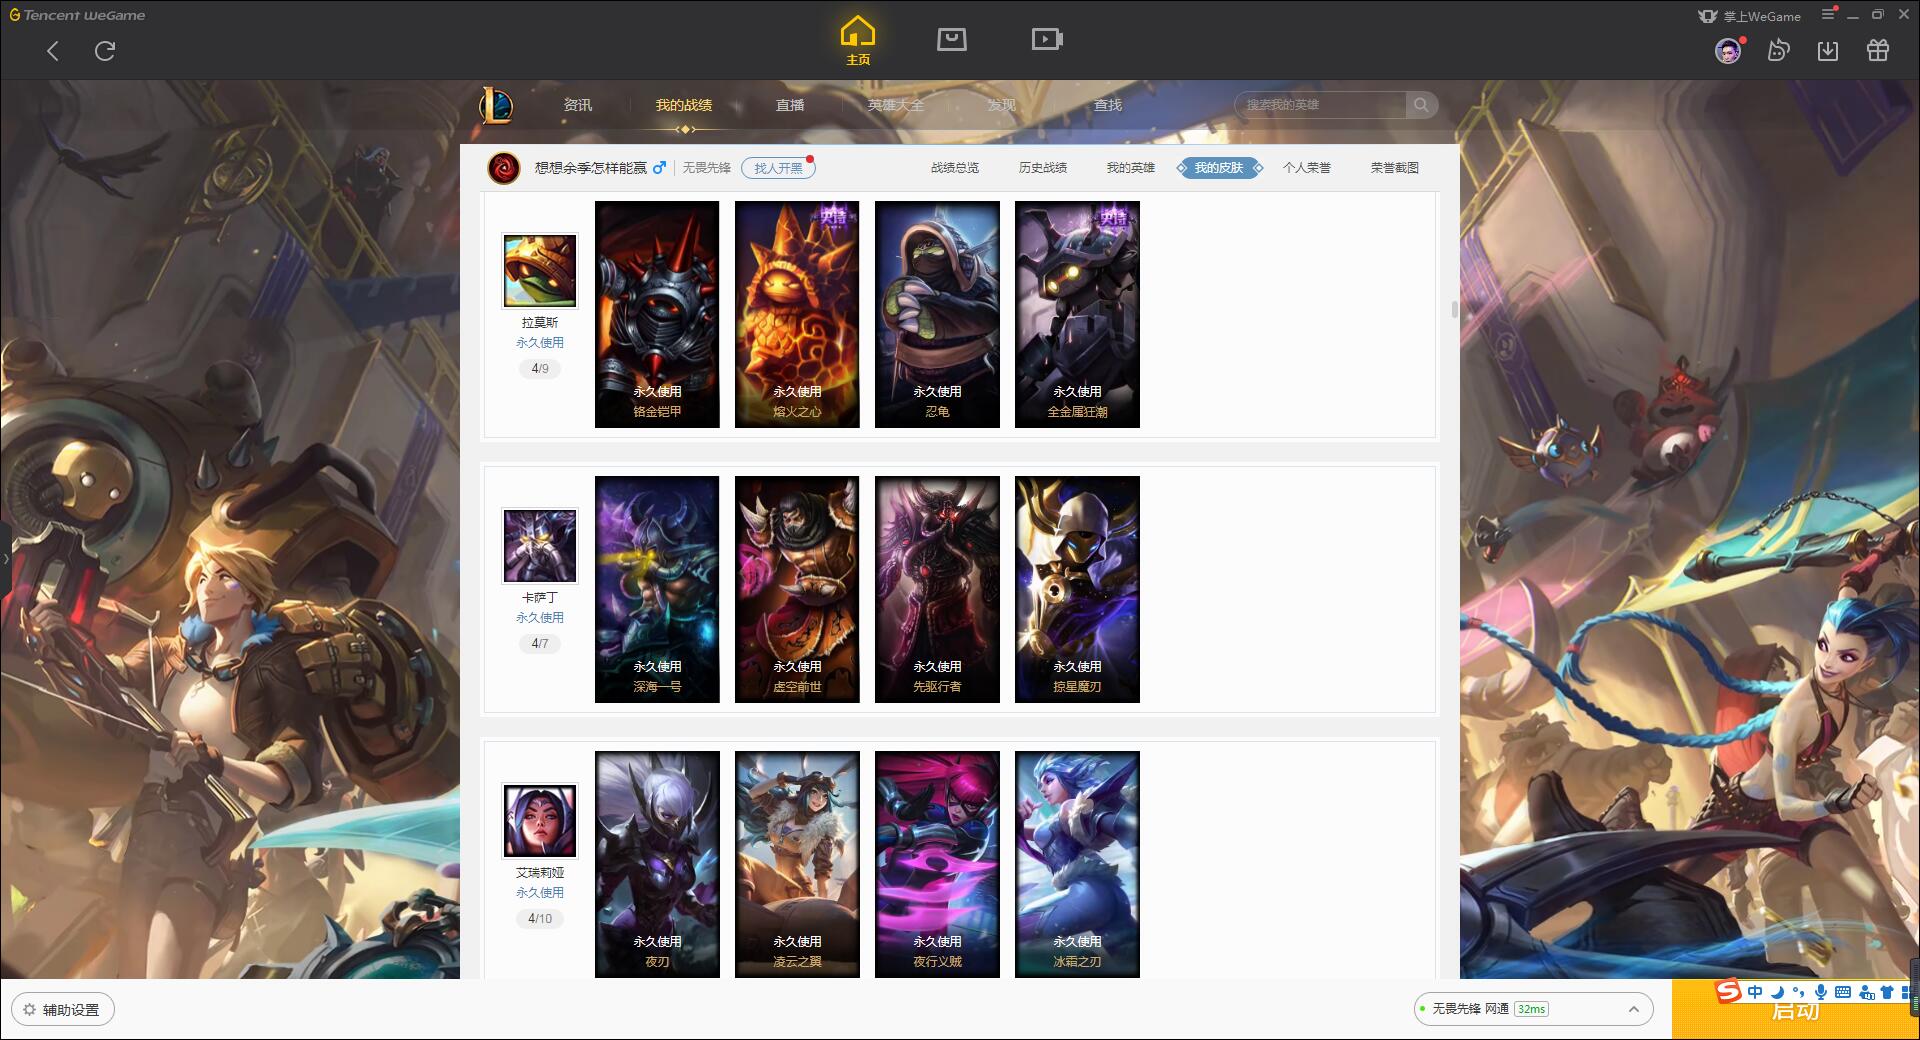
Task: Open the 历史战绩 sub-tab
Action: click(1043, 168)
